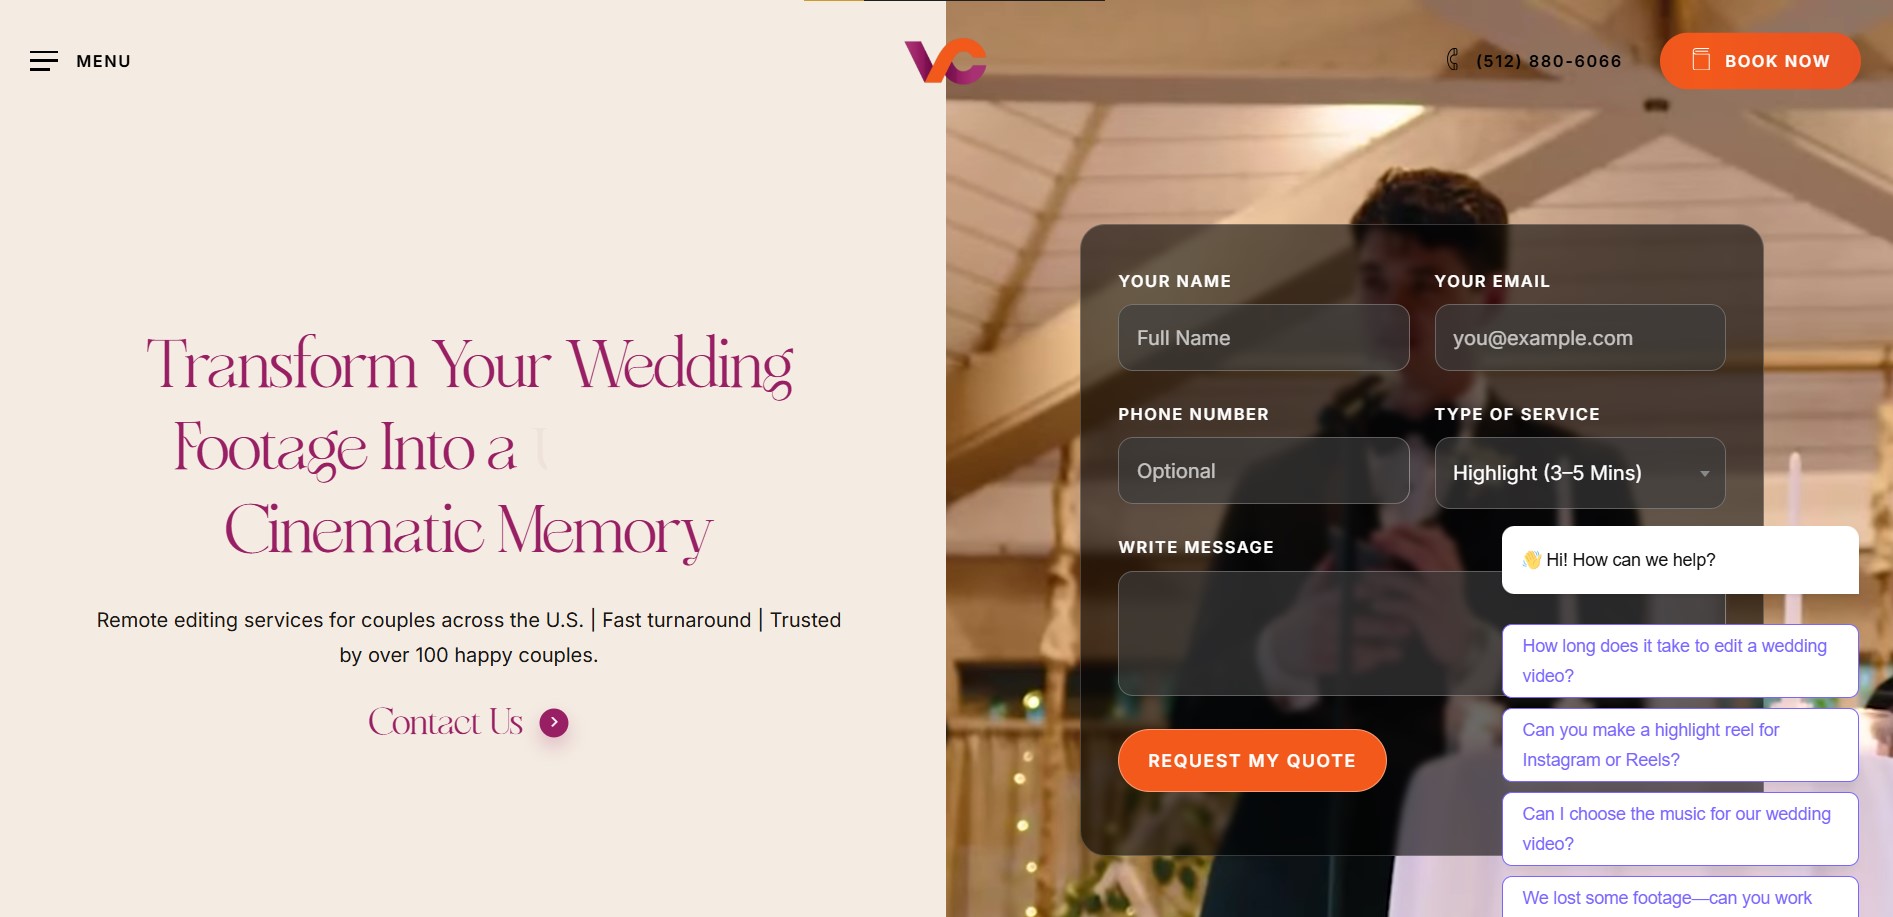
Task: Click Request My Quote button
Action: [1252, 761]
